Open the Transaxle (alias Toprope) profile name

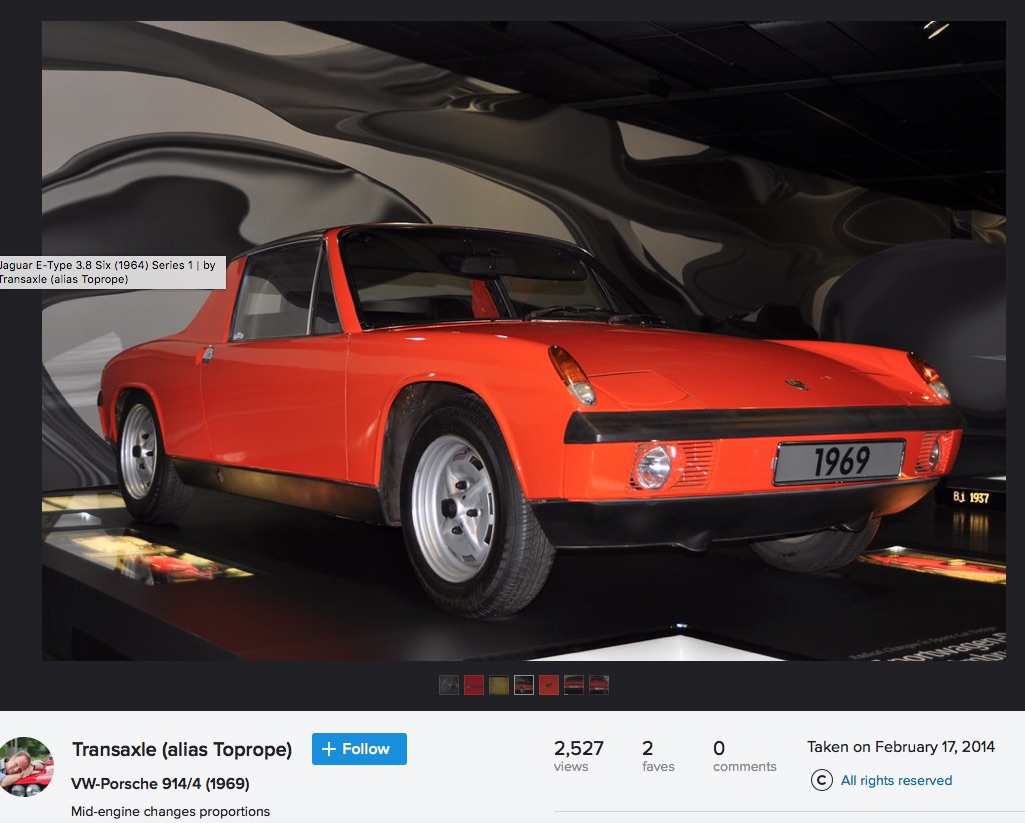click(182, 749)
